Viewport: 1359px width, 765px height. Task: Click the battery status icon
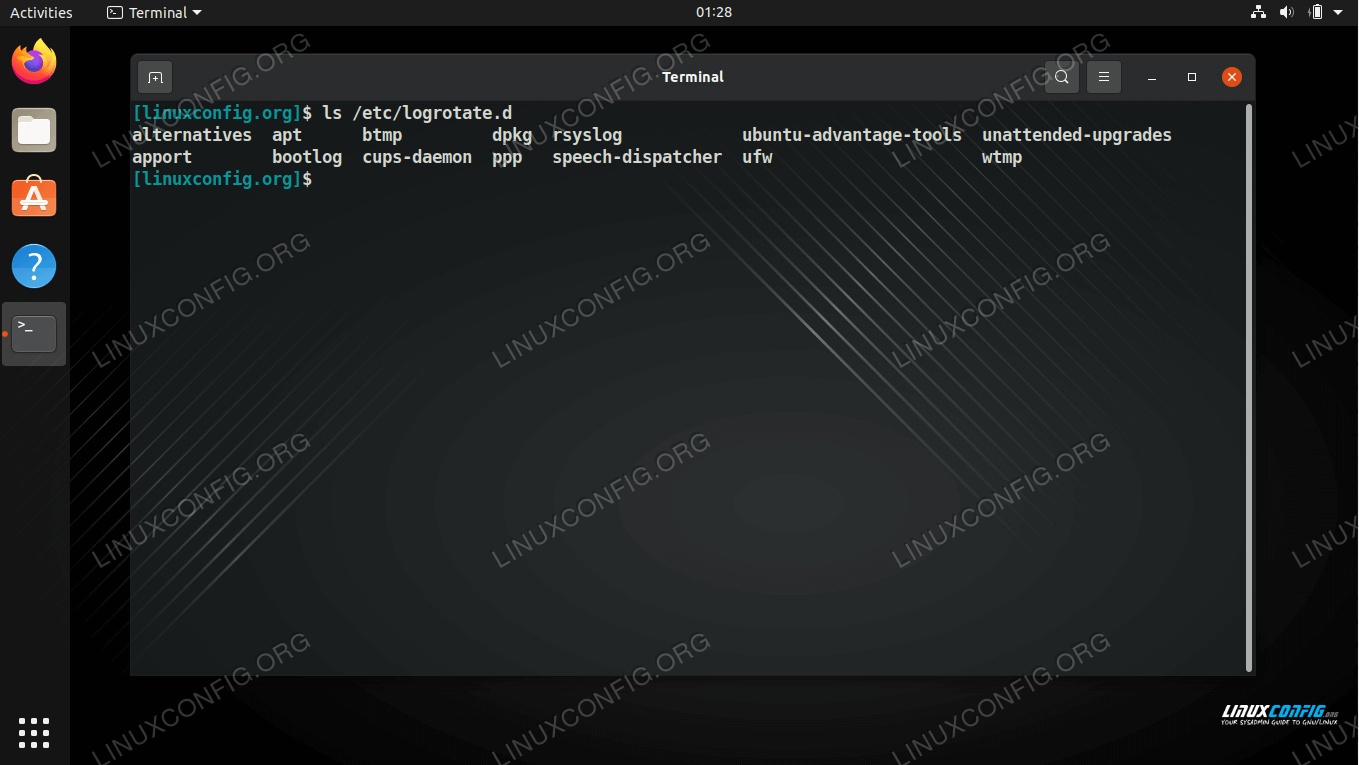1315,12
